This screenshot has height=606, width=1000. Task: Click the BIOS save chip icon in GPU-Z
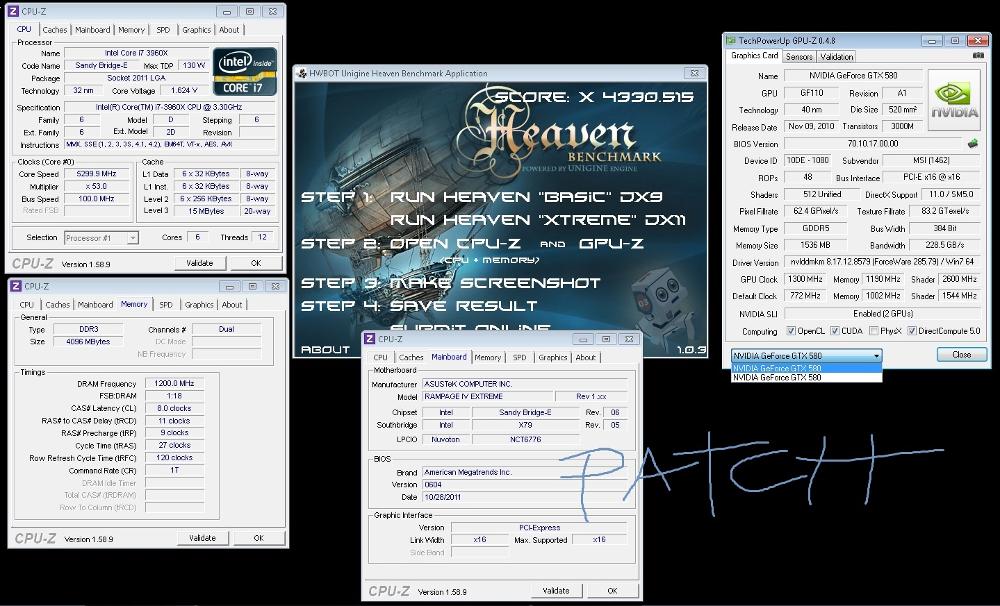973,144
